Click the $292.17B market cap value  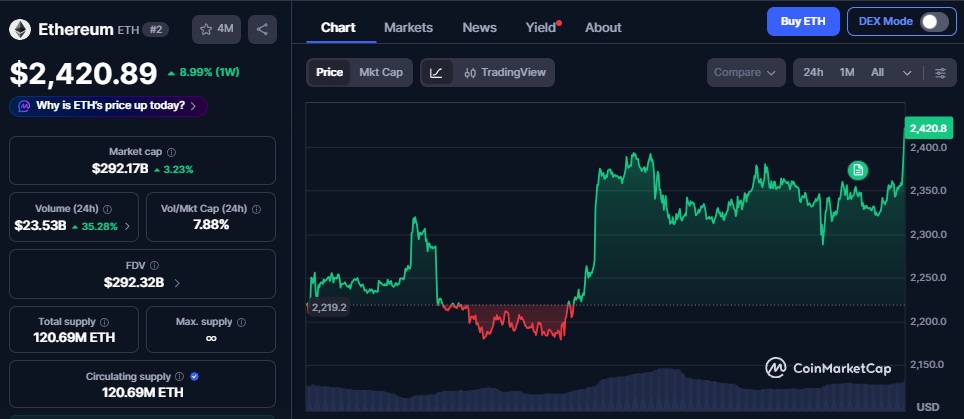pyautogui.click(x=120, y=169)
